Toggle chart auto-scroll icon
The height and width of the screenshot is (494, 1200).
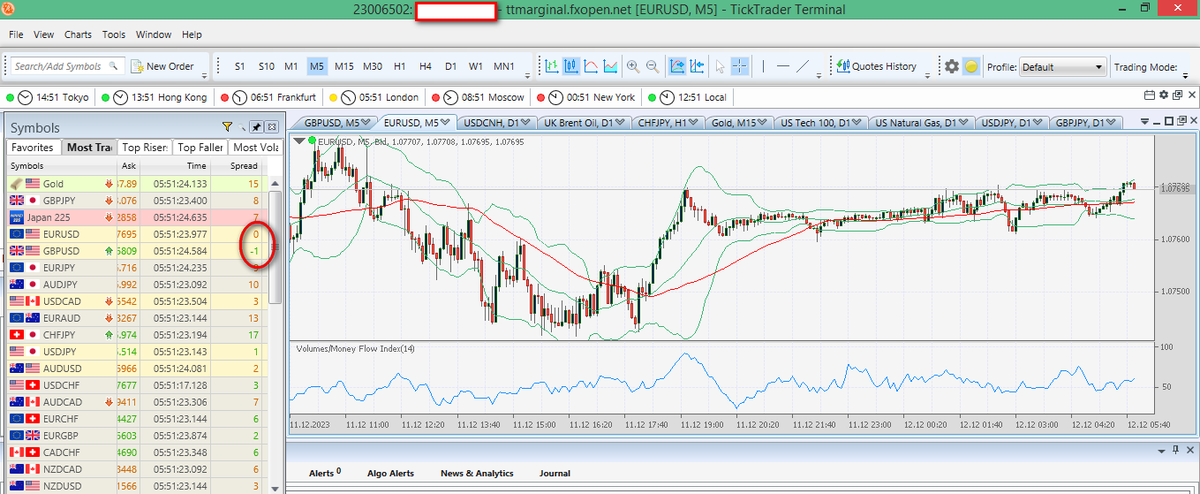tap(677, 66)
